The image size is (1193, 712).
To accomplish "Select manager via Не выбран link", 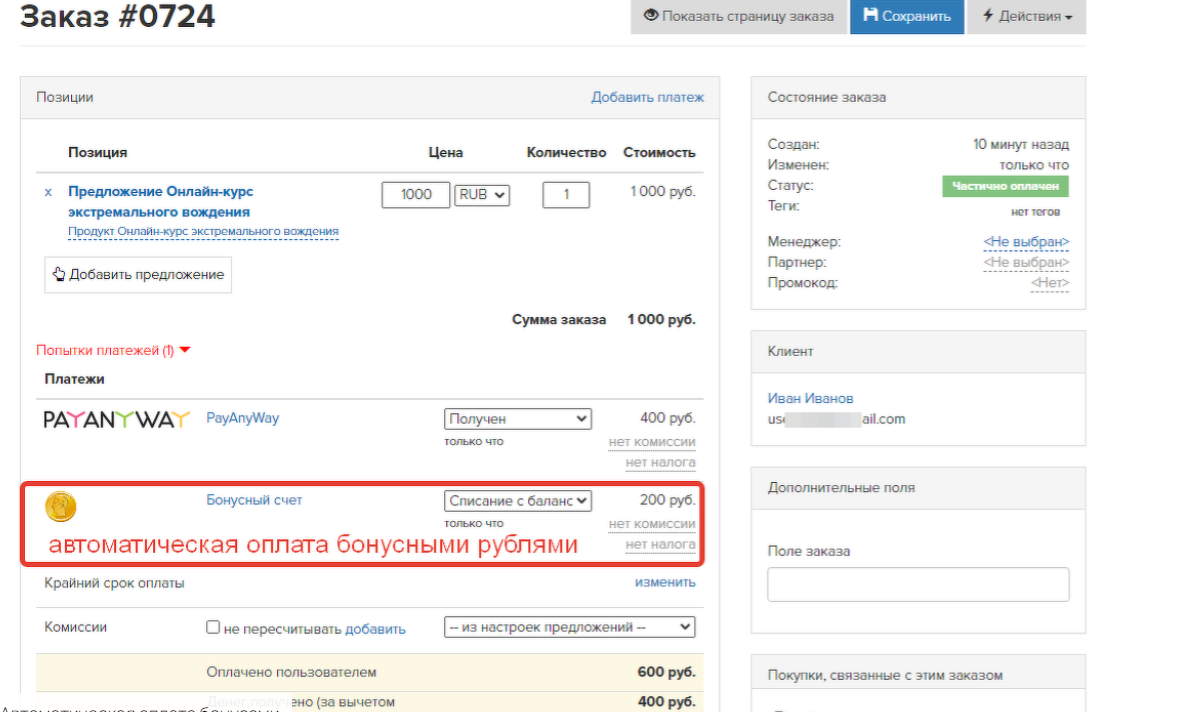I will [x=1026, y=242].
